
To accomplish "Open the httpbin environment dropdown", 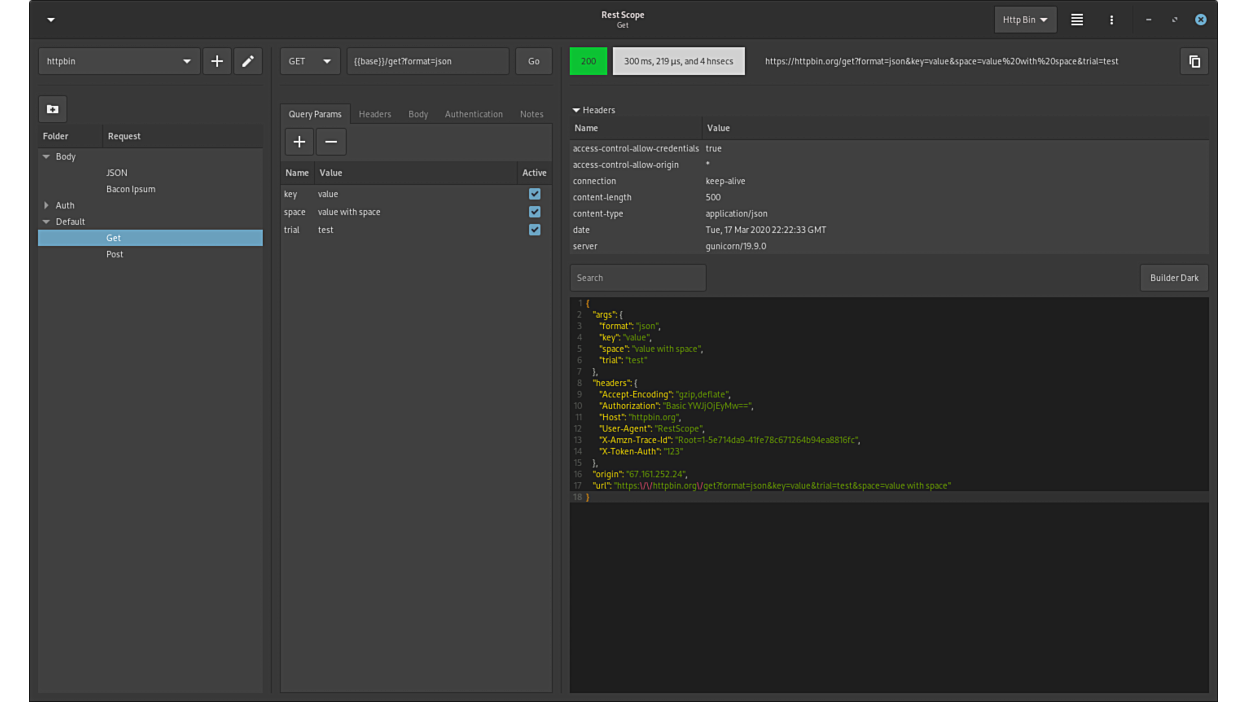I will click(x=119, y=61).
